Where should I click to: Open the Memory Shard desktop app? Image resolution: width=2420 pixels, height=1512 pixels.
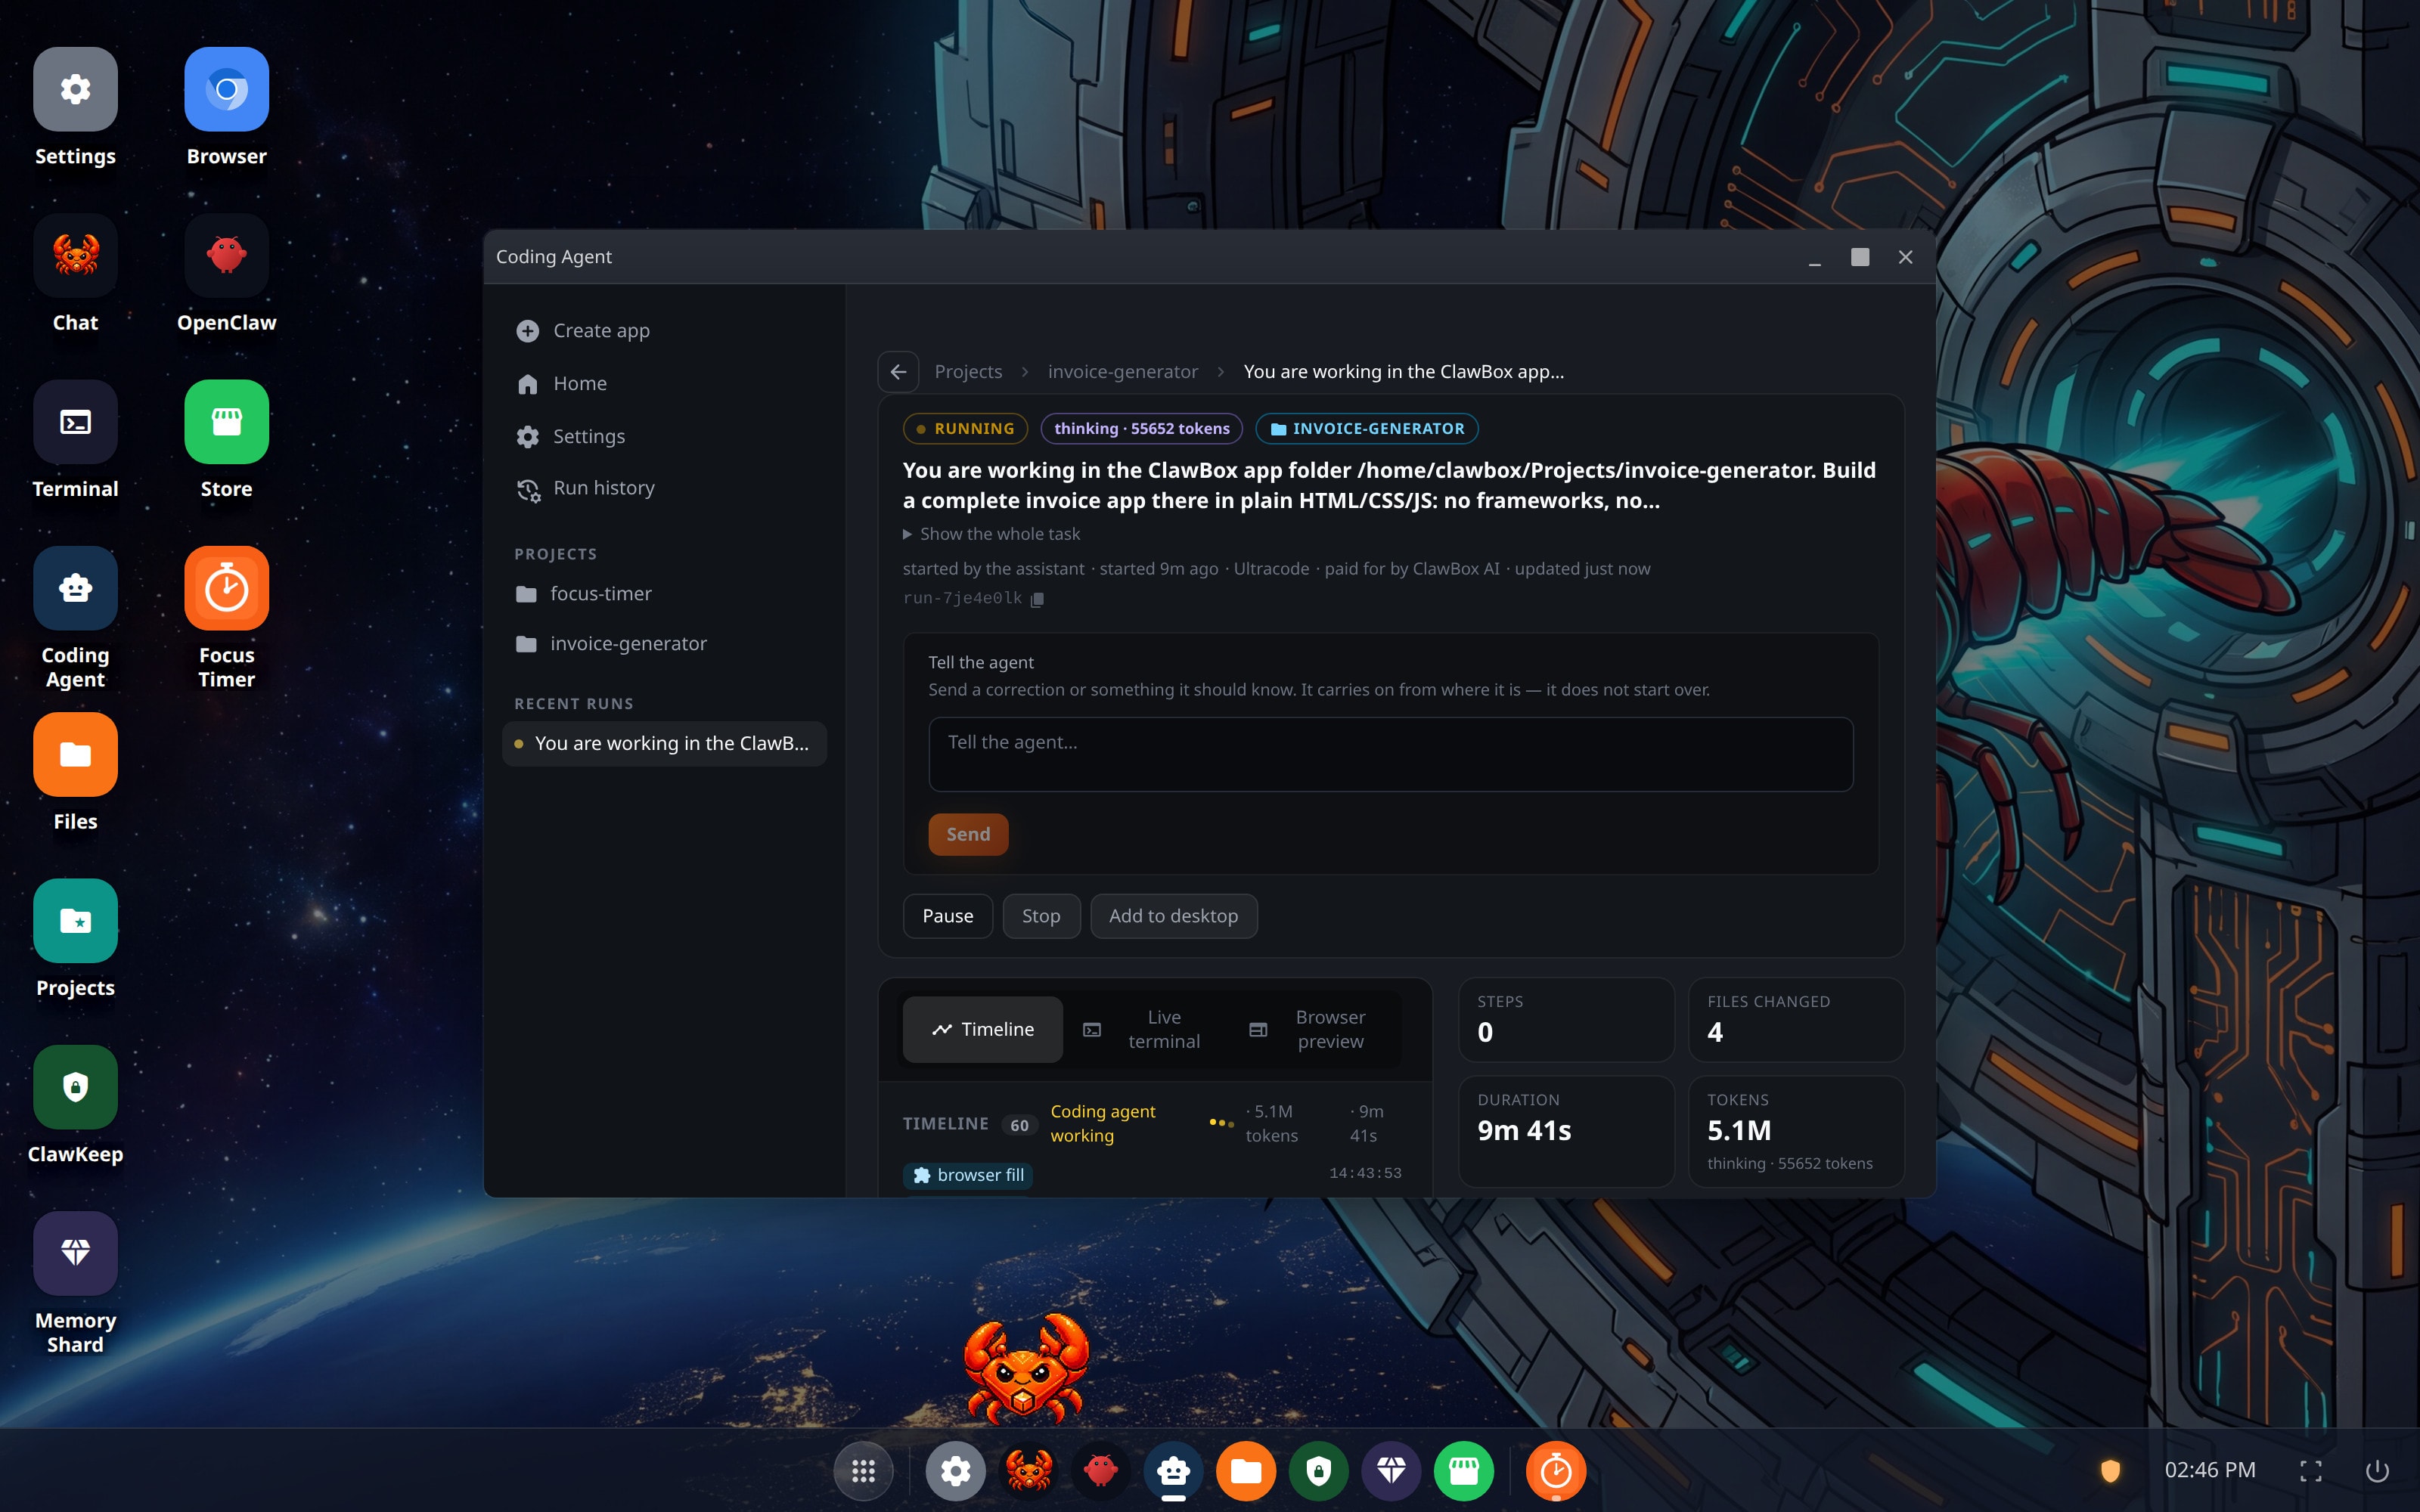[75, 1283]
